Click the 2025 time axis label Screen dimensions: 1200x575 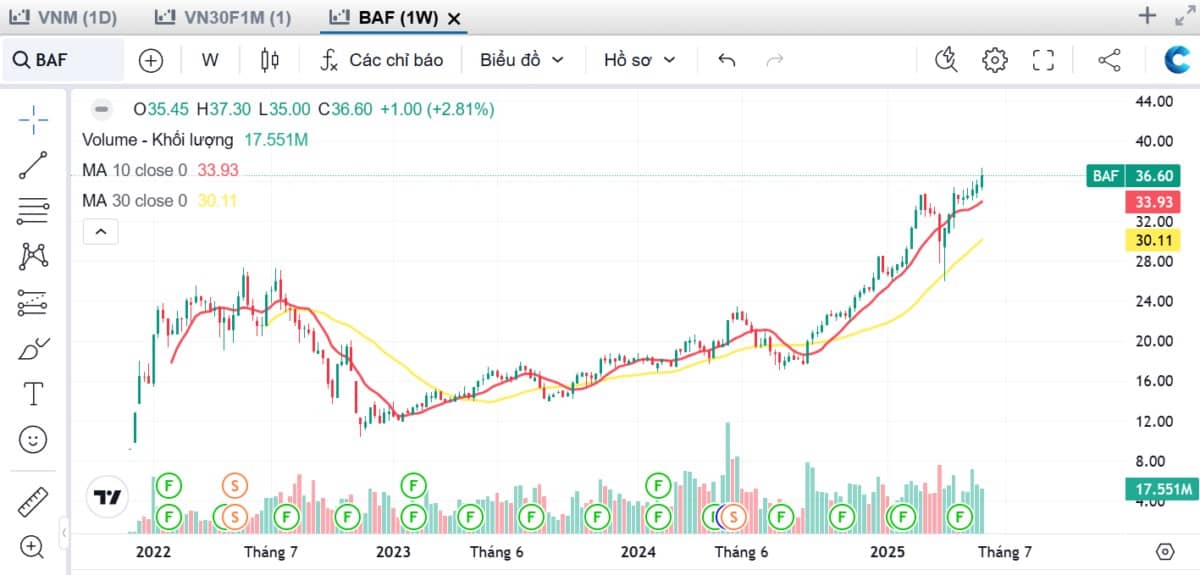coord(887,552)
